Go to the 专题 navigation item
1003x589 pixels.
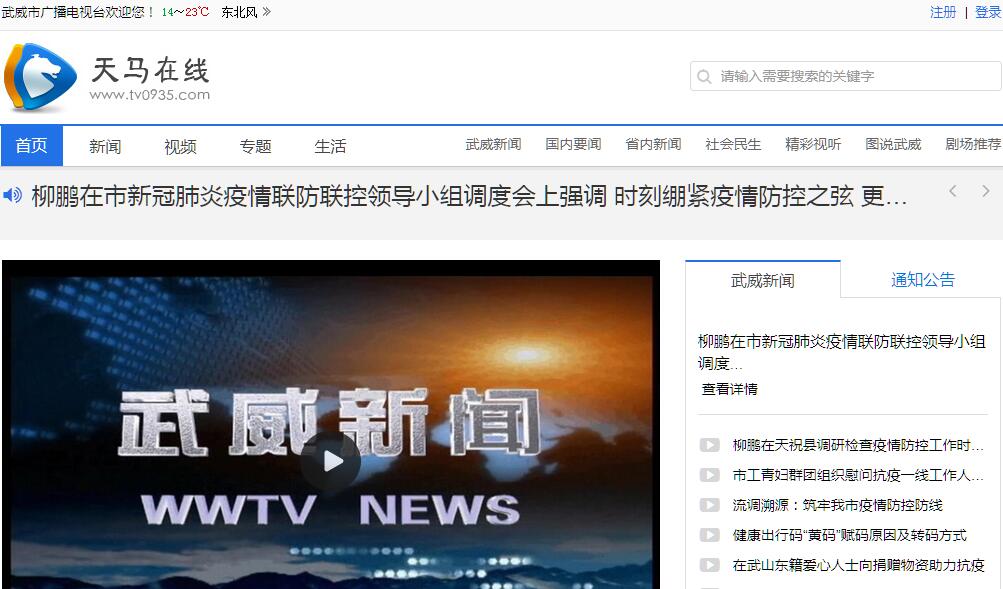pos(255,146)
